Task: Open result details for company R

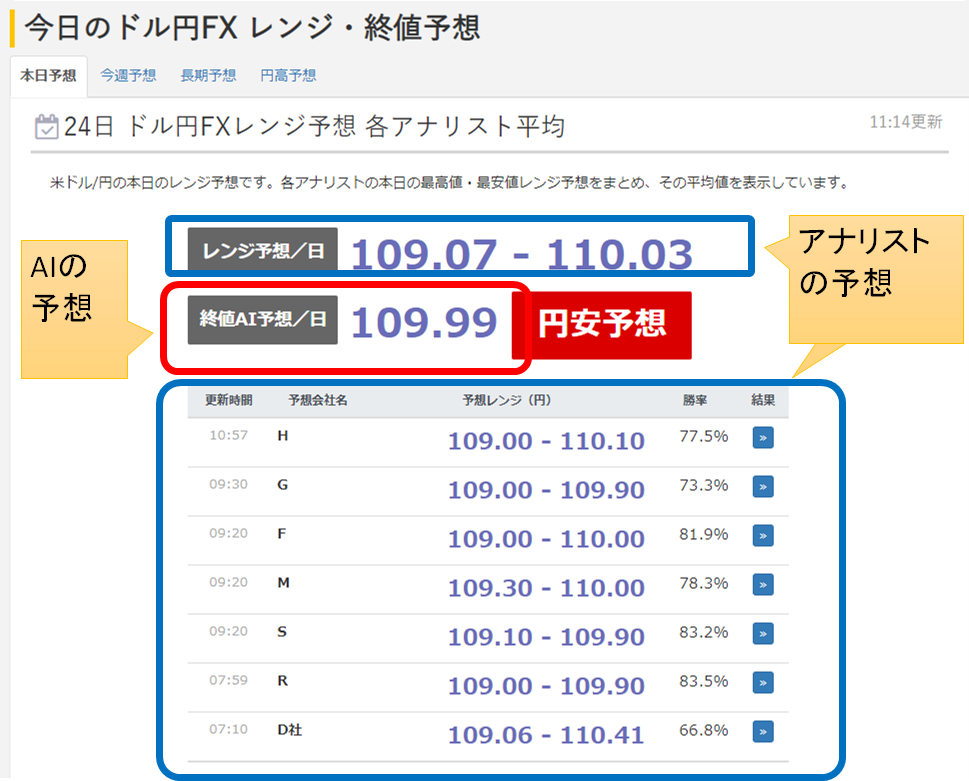Action: (x=762, y=684)
